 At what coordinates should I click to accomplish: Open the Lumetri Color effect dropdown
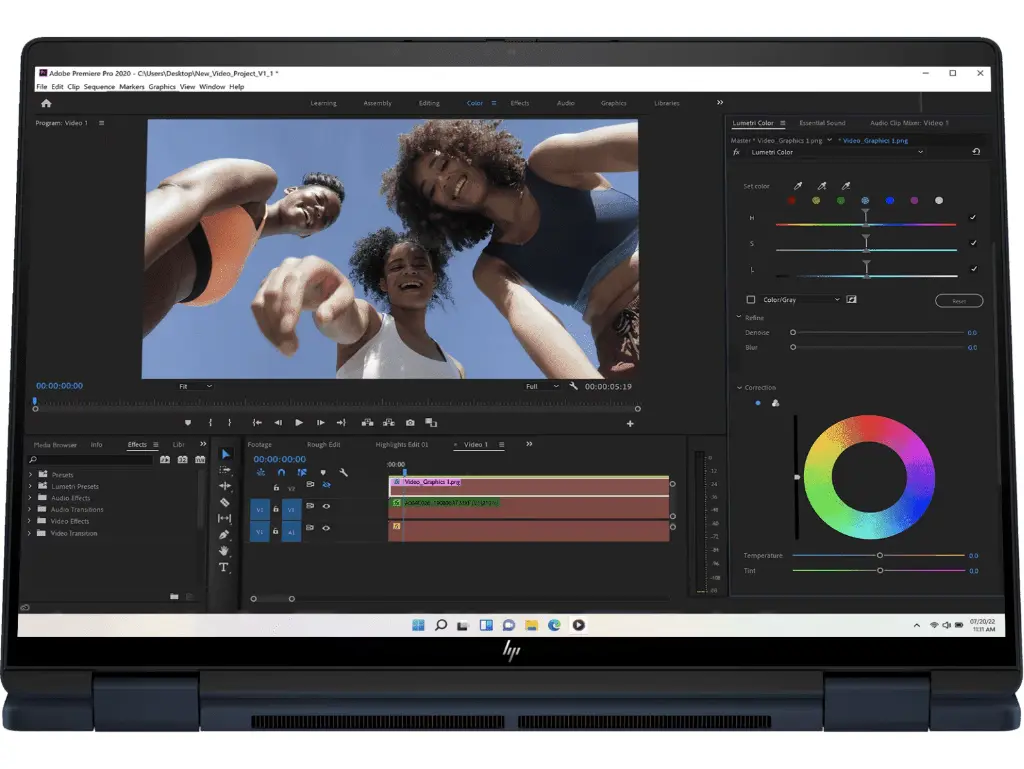[836, 152]
